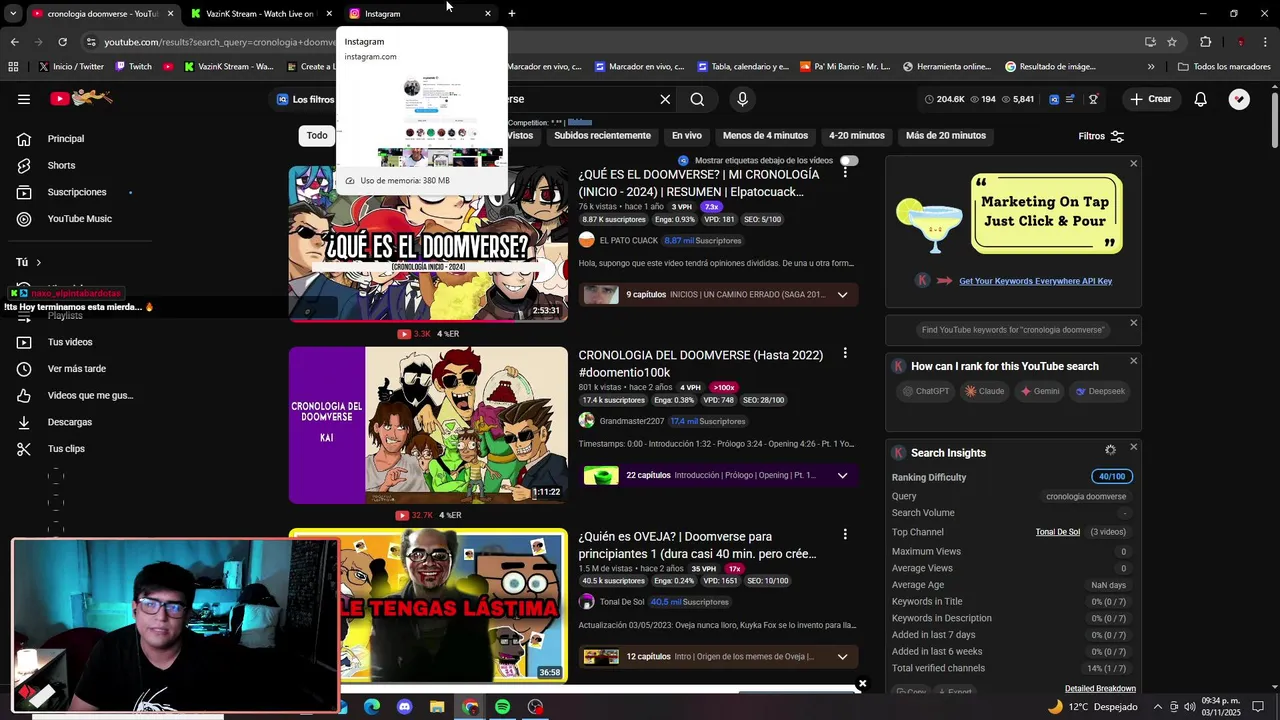
Task: Open File Explorer from the taskbar
Action: [x=437, y=707]
